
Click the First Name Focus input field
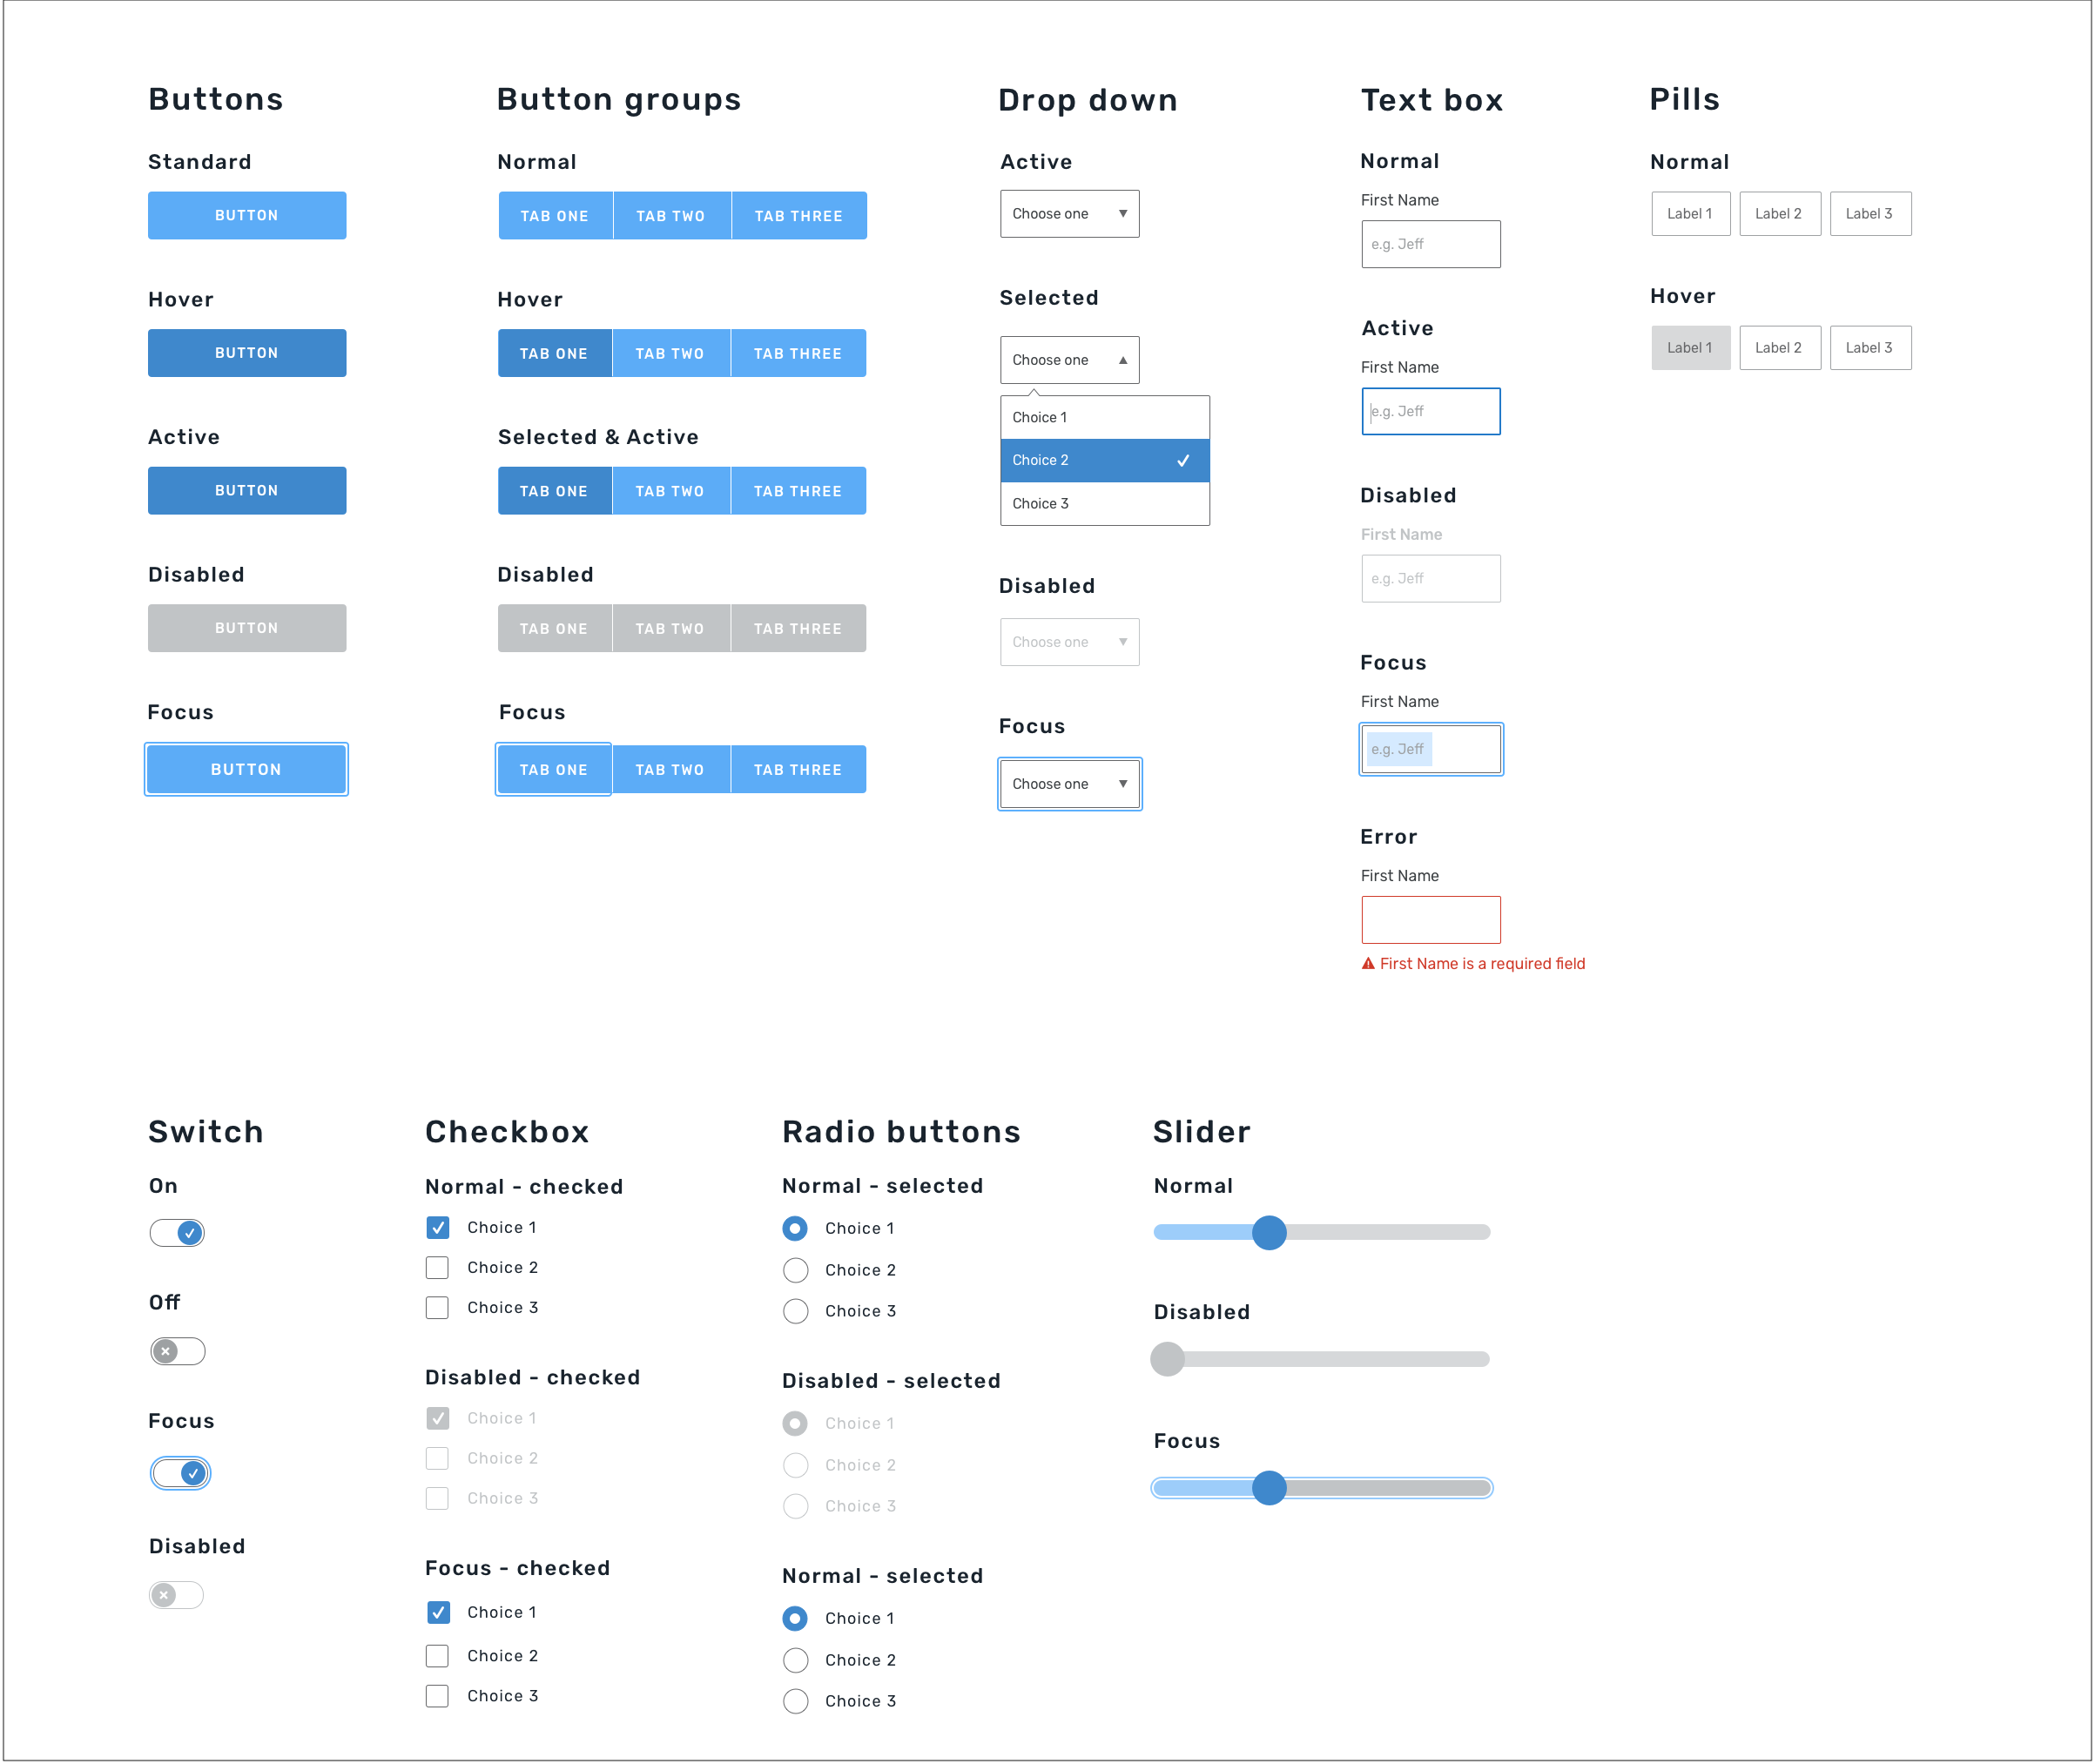(1430, 749)
